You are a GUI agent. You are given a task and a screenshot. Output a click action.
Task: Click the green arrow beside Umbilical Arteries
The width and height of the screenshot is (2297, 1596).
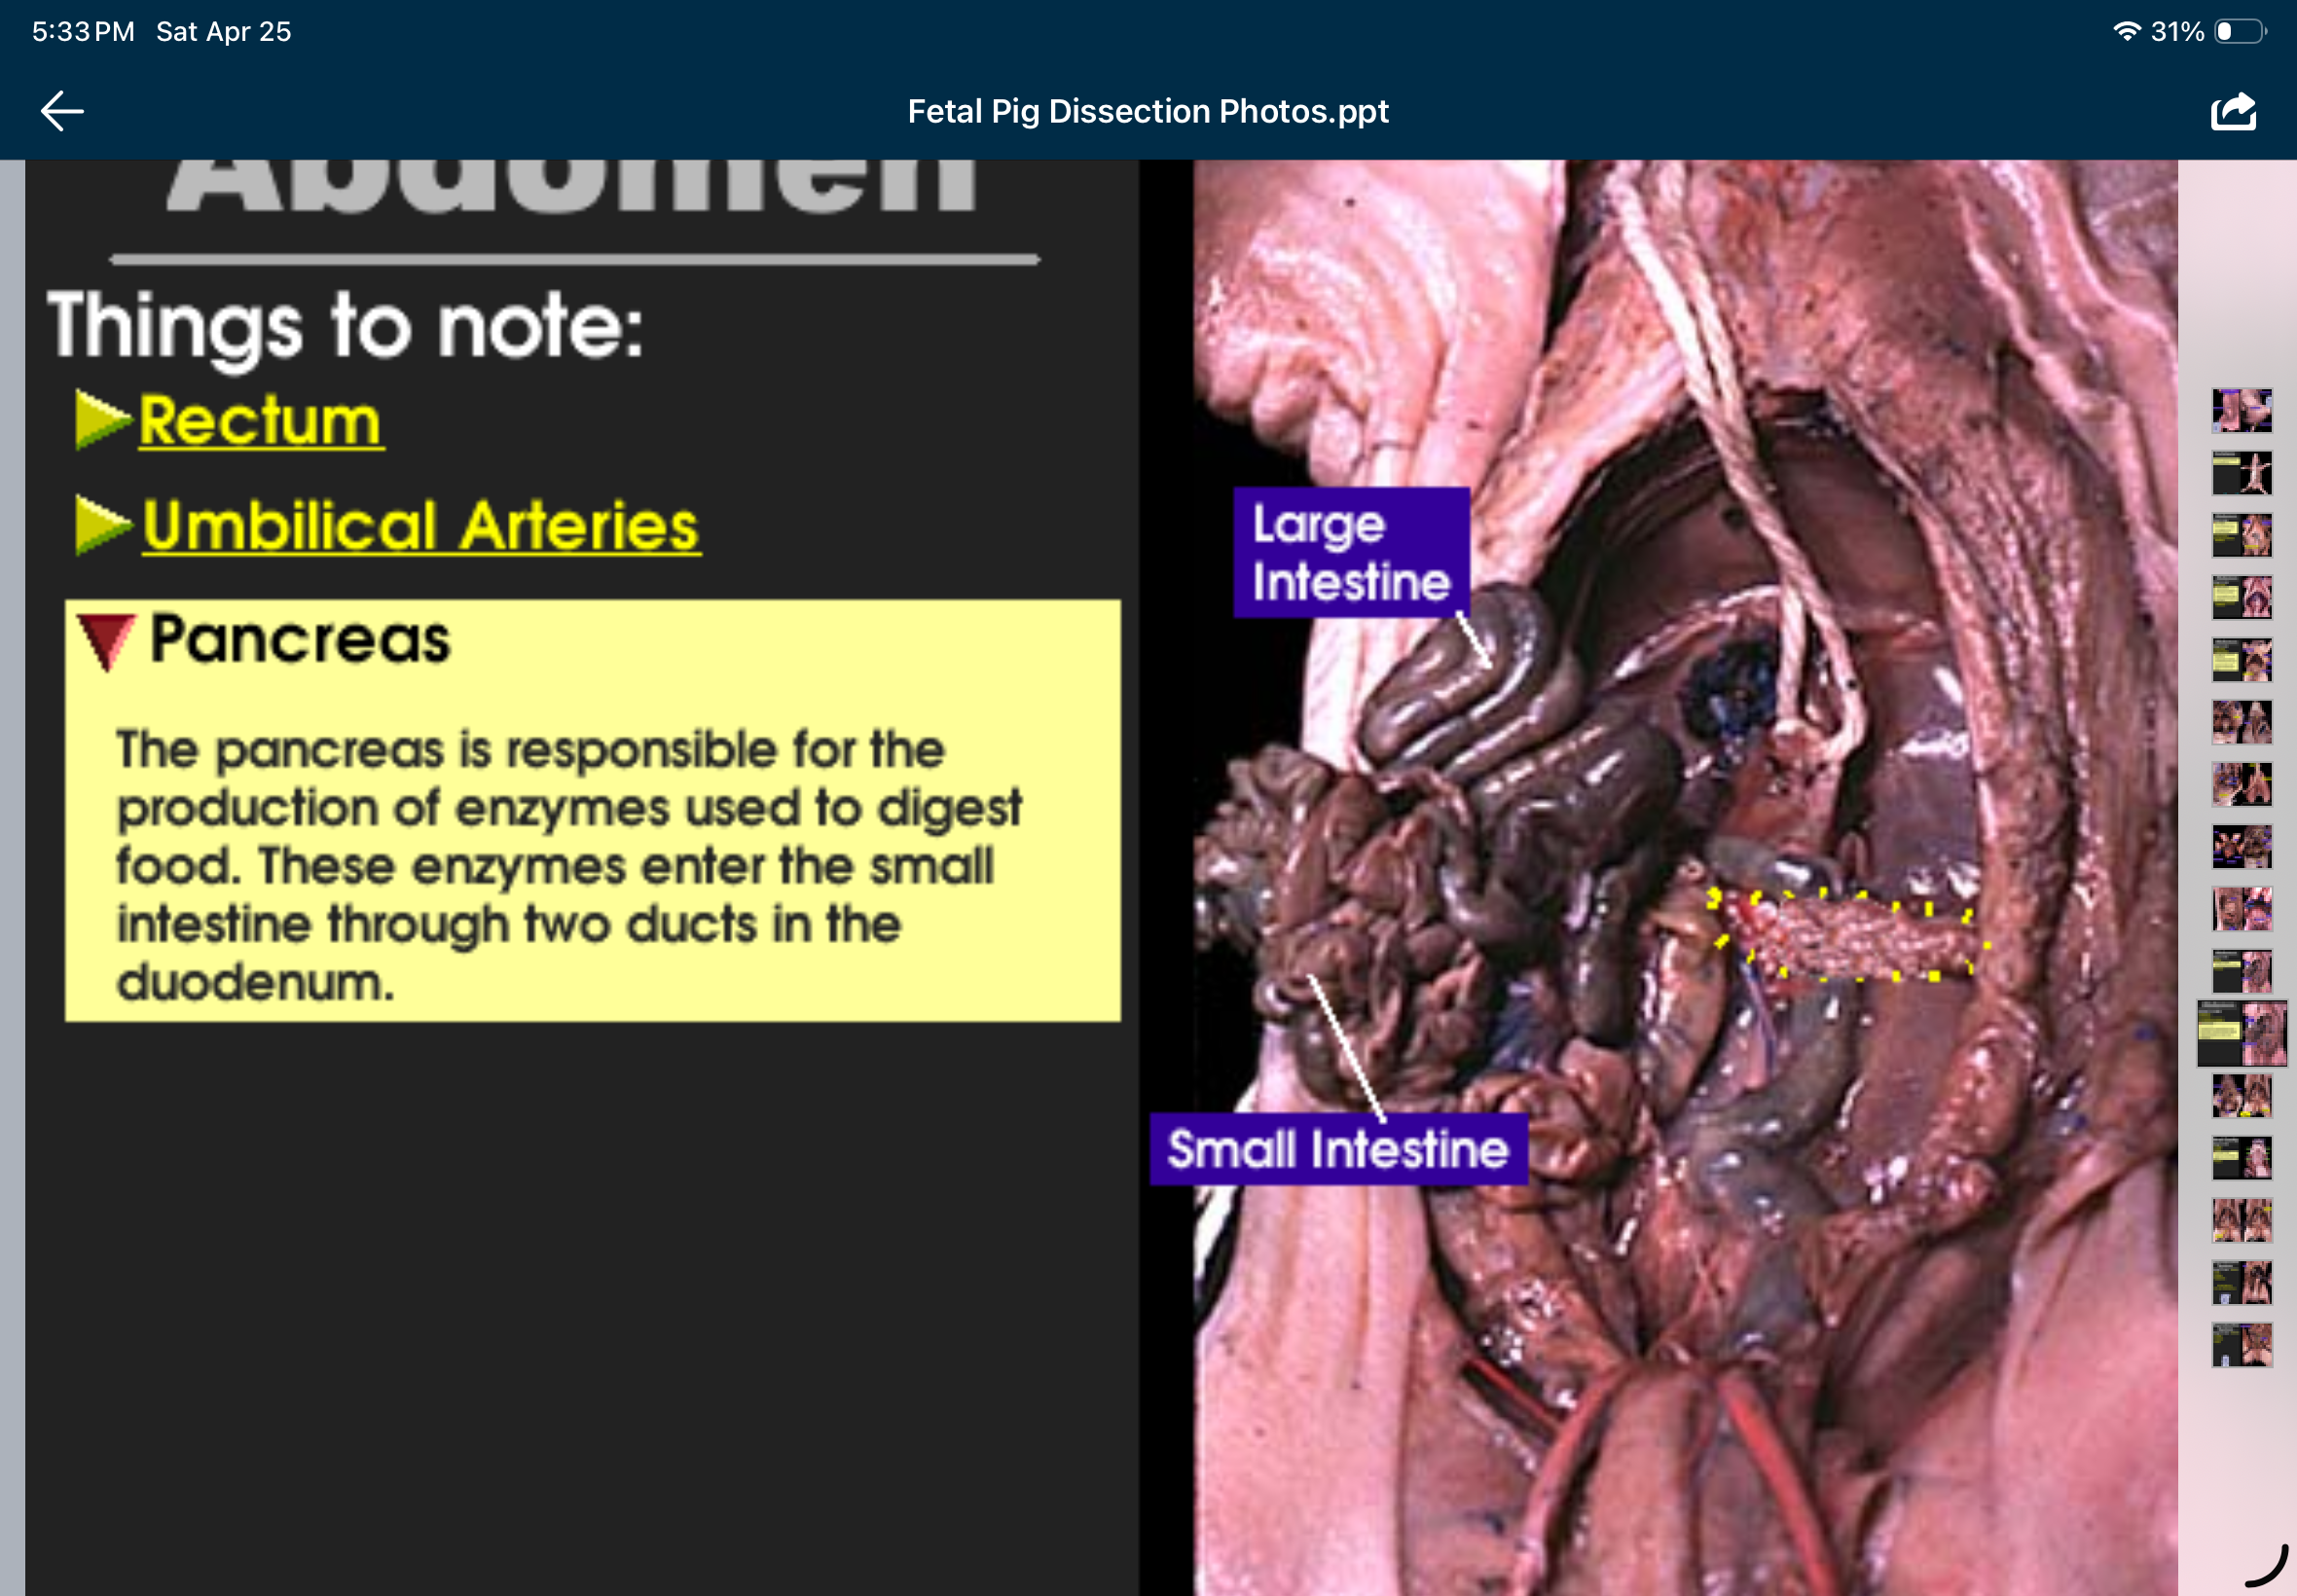click(x=101, y=523)
